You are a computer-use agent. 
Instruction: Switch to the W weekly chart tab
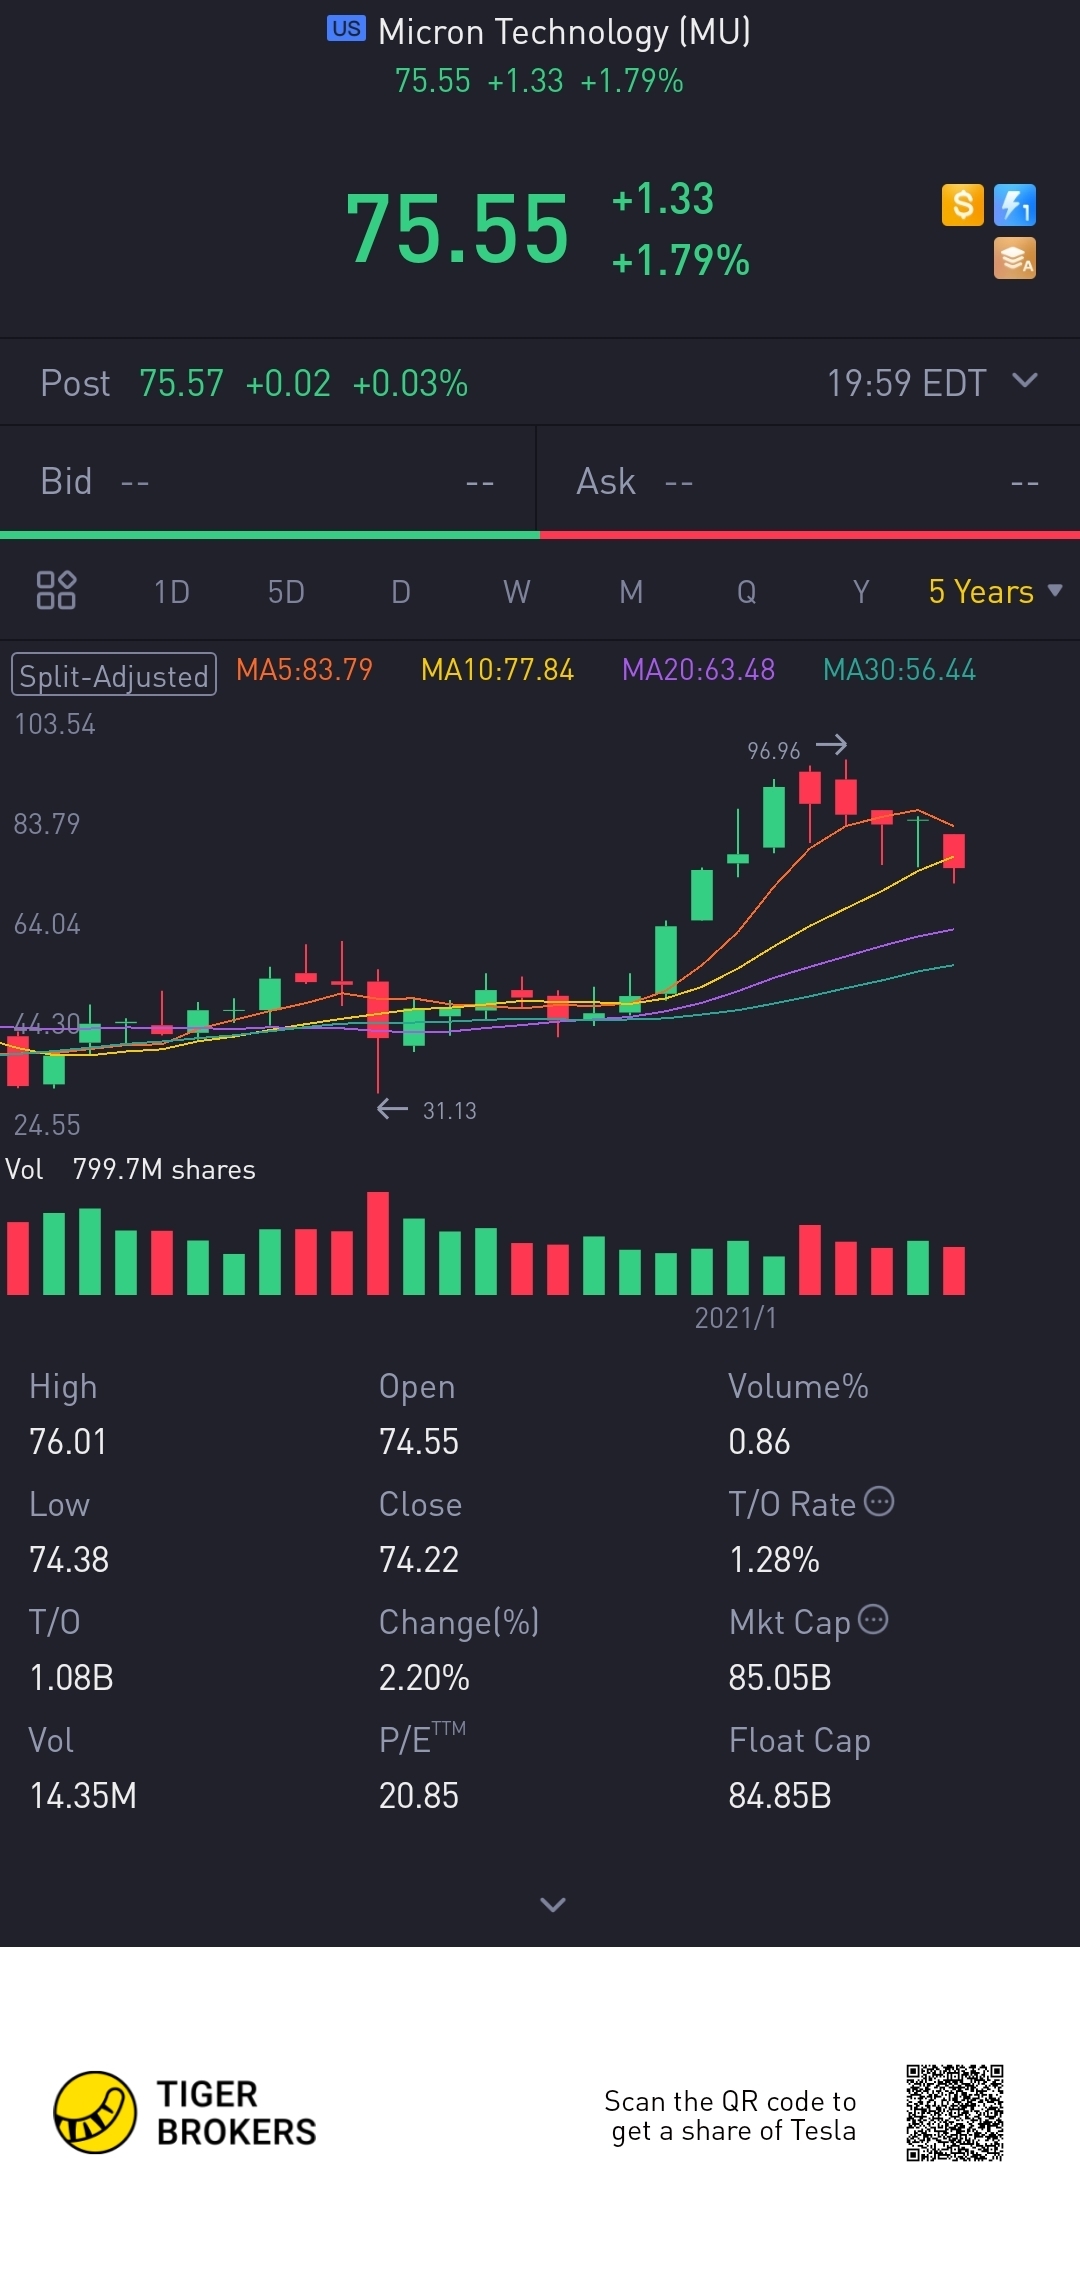pyautogui.click(x=516, y=592)
